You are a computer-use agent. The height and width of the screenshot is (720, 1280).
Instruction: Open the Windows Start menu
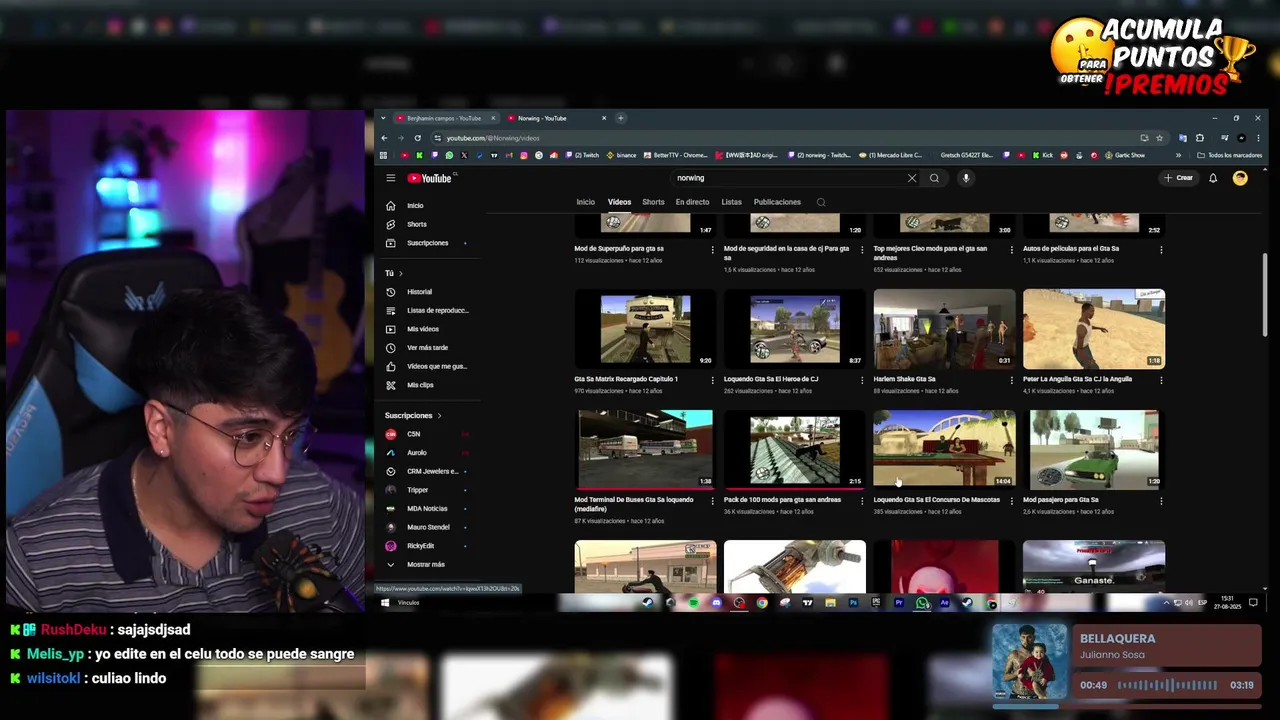coord(384,603)
